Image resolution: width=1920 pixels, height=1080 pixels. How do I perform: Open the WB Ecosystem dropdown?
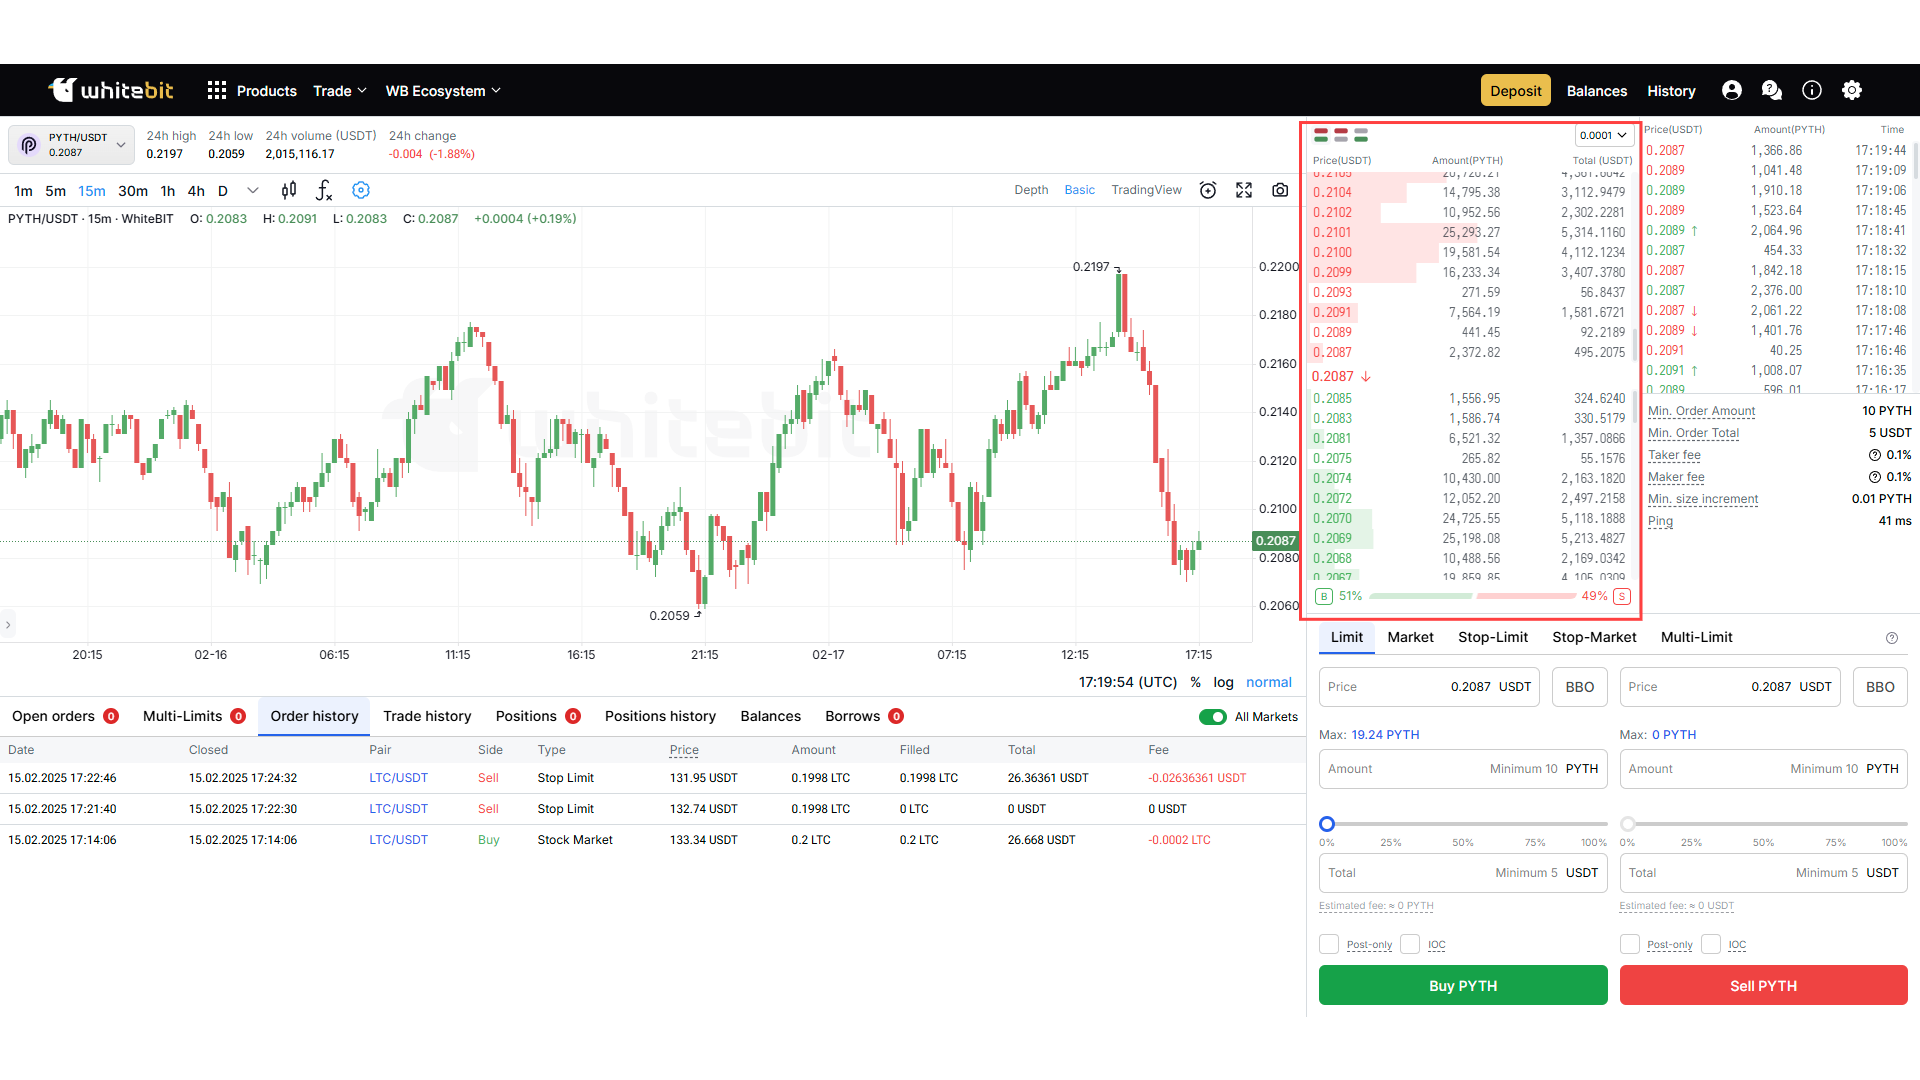coord(443,91)
